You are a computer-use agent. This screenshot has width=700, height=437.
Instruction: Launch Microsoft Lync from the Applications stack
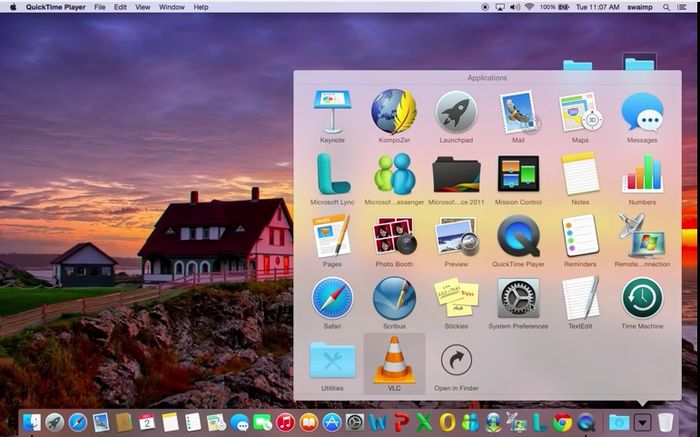pyautogui.click(x=332, y=174)
